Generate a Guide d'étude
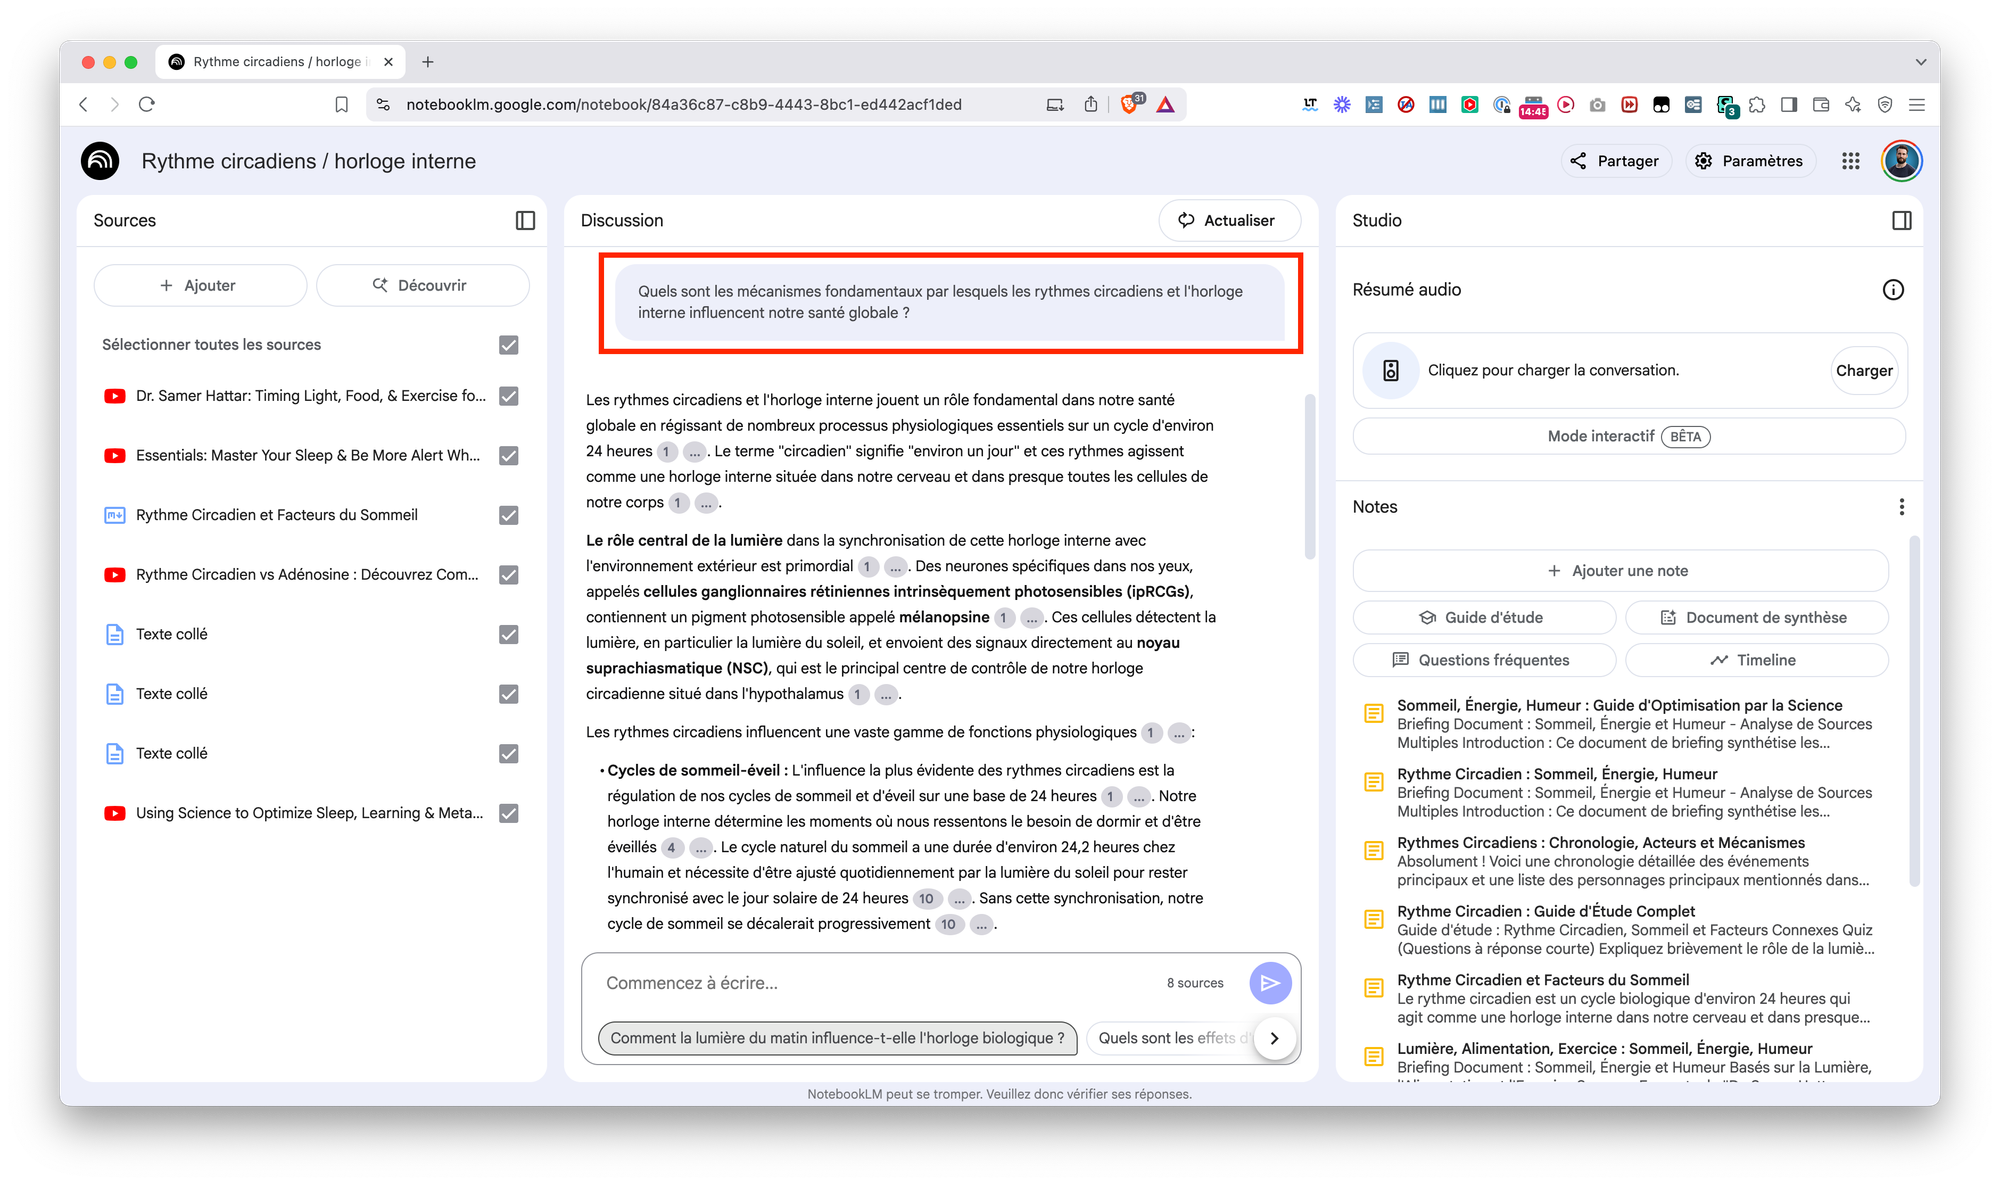 pos(1484,618)
